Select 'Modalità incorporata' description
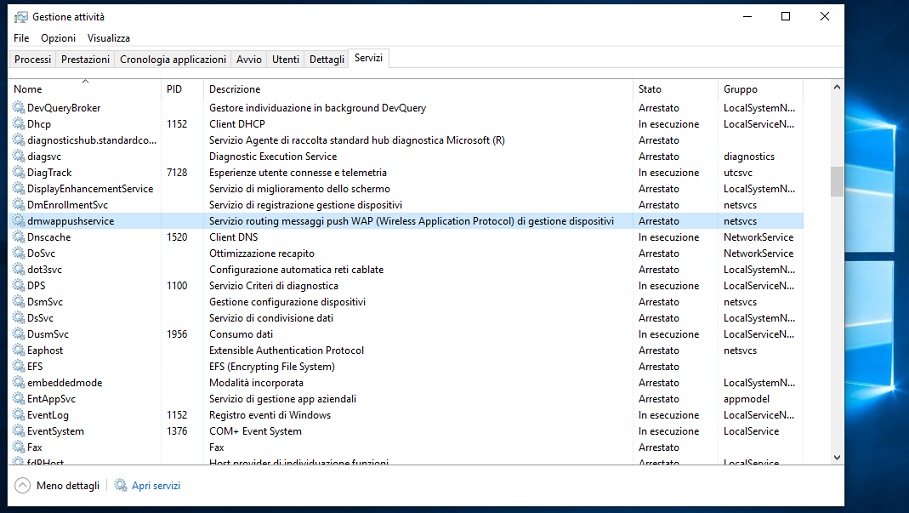Screen dimensions: 909x513 pyautogui.click(x=256, y=383)
